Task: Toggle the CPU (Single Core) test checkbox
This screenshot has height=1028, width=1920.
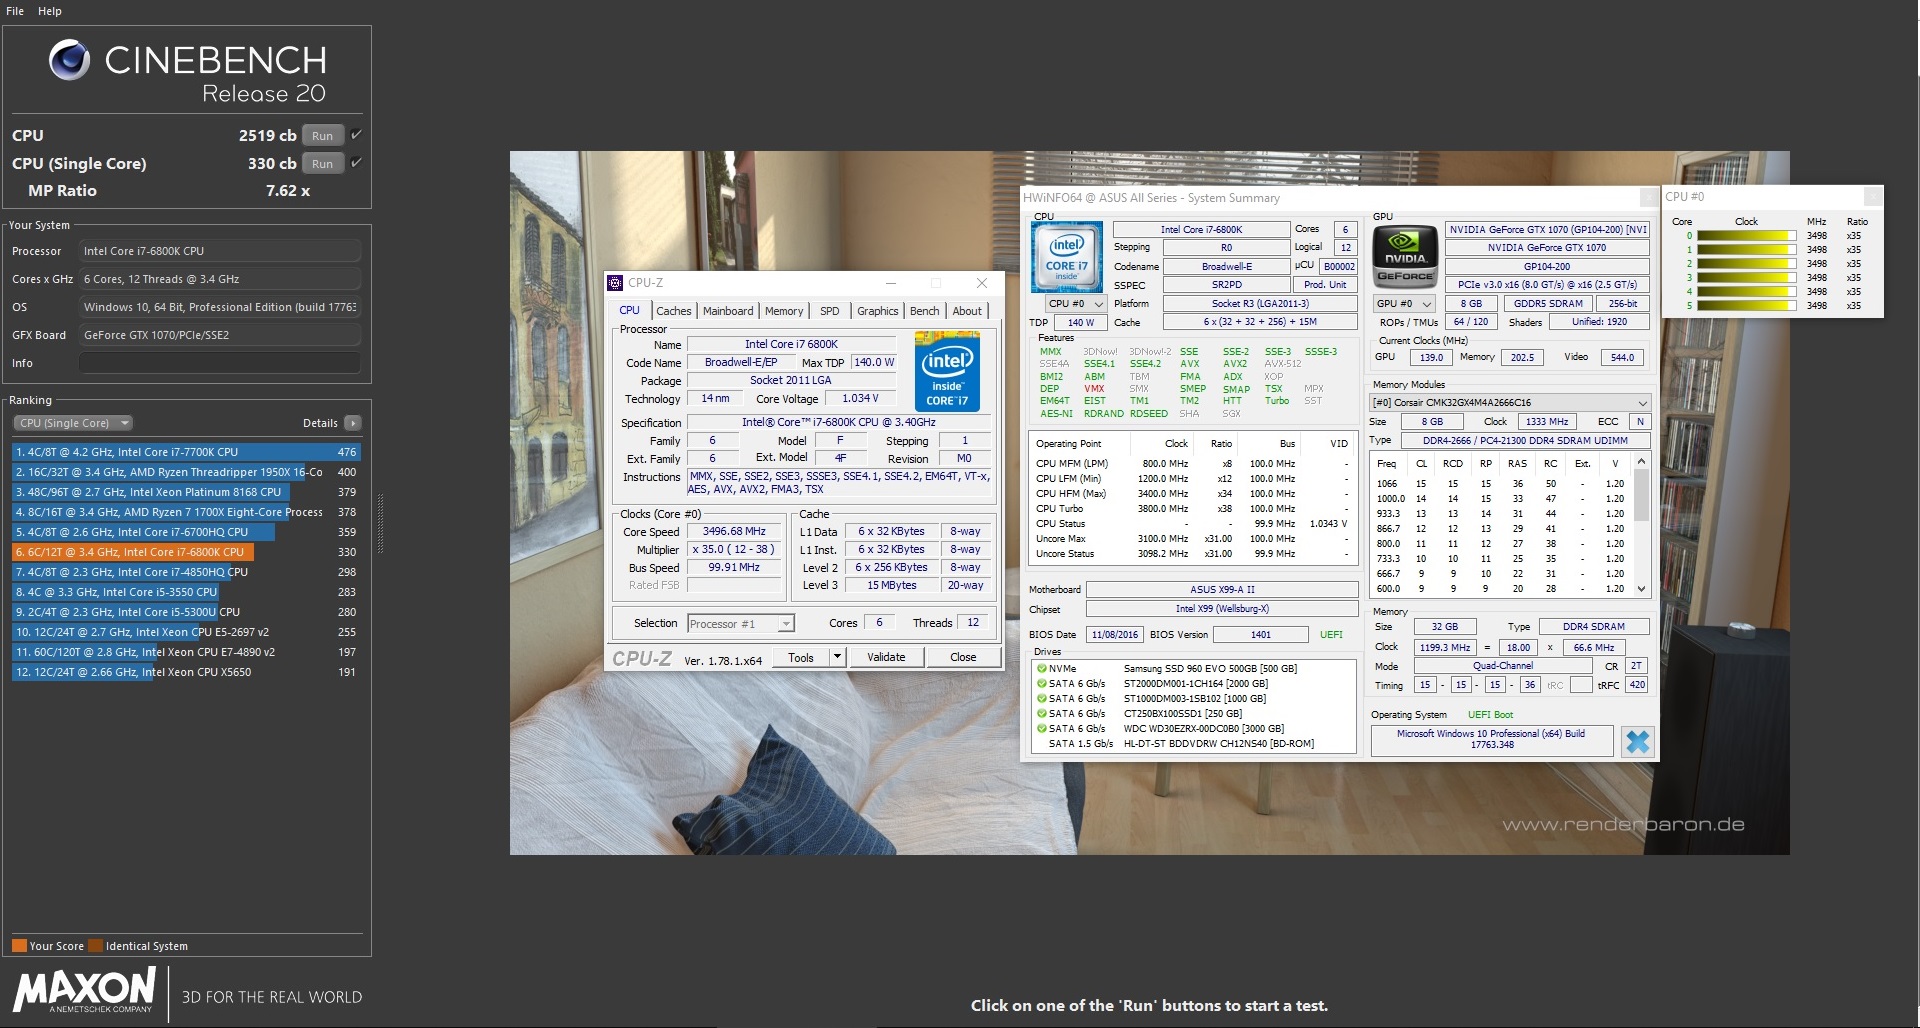Action: [x=356, y=163]
